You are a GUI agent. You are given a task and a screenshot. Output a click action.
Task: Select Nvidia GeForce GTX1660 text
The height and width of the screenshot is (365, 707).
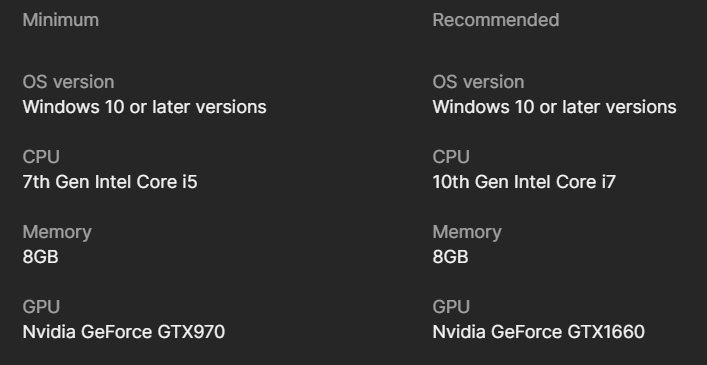coord(538,332)
